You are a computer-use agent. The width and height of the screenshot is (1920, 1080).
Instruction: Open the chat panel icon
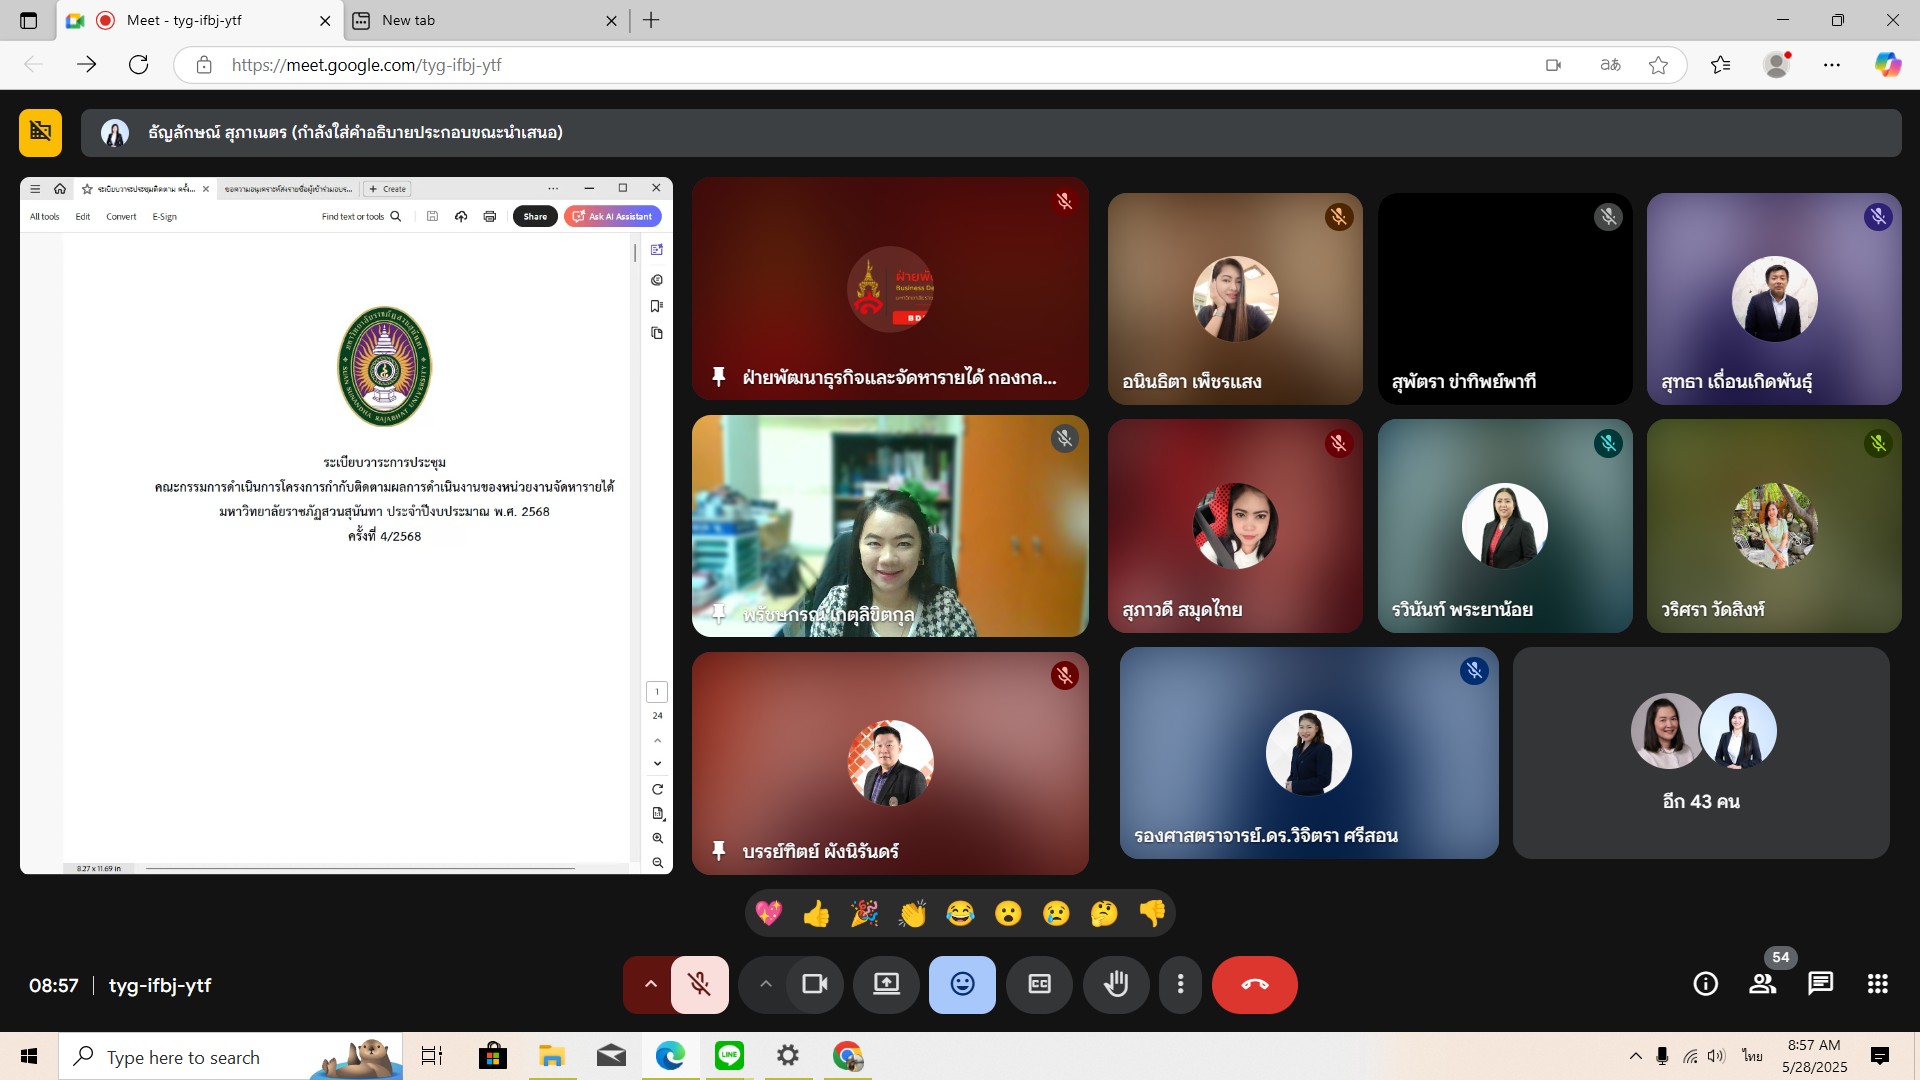tap(1820, 985)
